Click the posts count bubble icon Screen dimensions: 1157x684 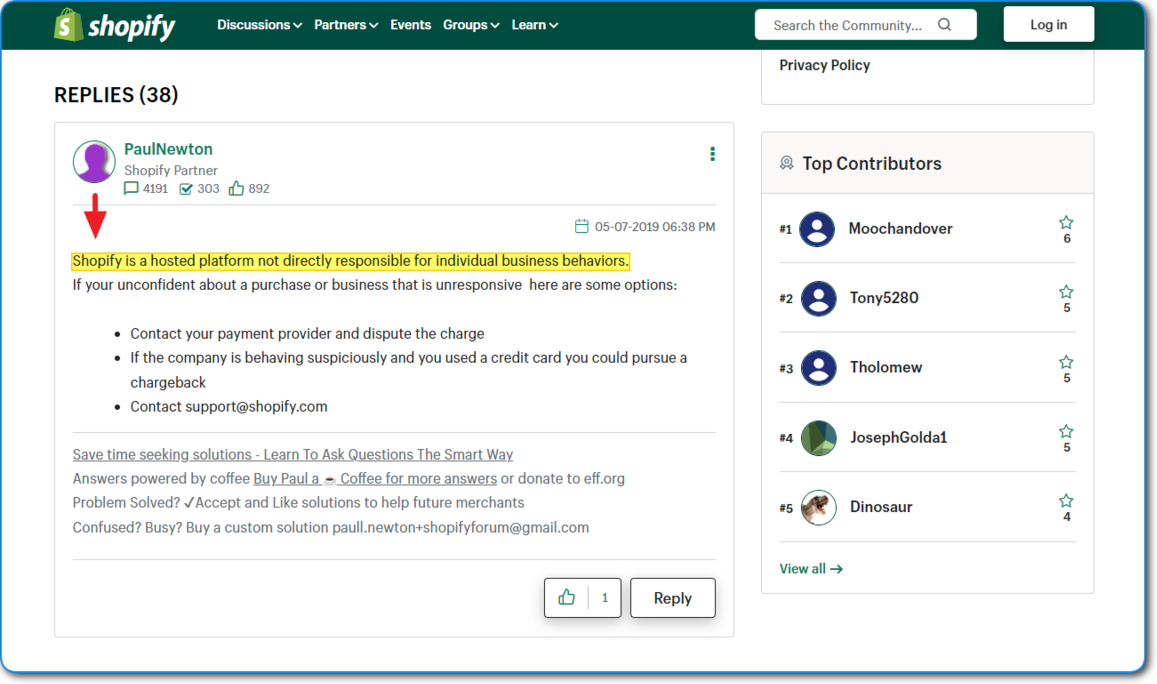131,188
